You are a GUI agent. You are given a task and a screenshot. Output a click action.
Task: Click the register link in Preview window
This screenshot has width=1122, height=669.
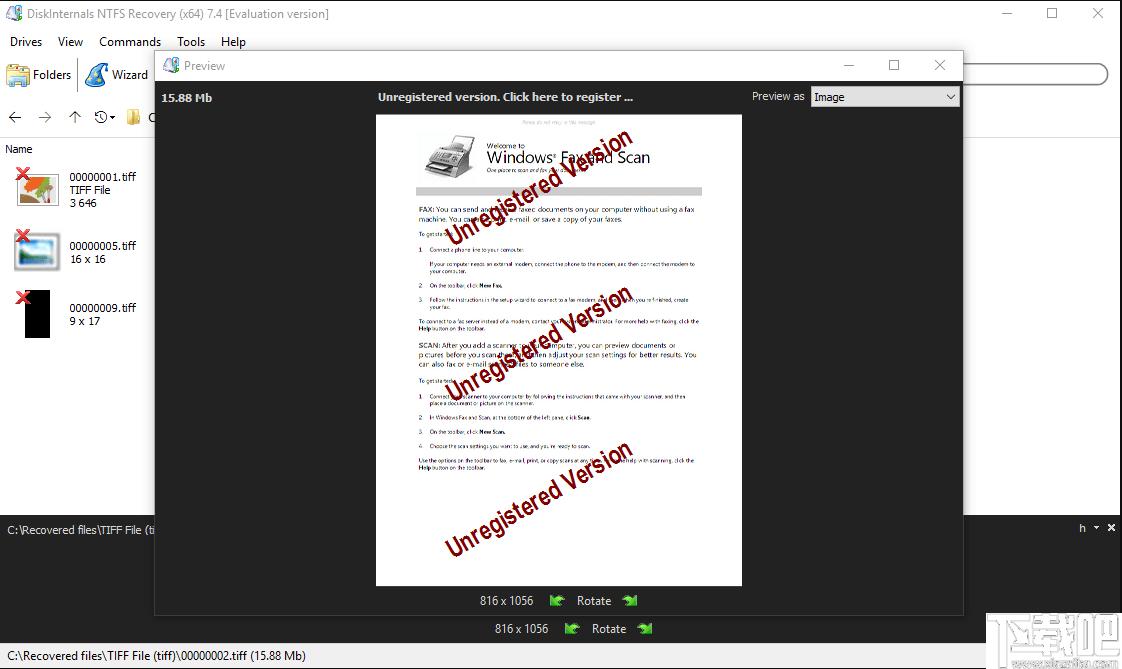click(x=505, y=97)
